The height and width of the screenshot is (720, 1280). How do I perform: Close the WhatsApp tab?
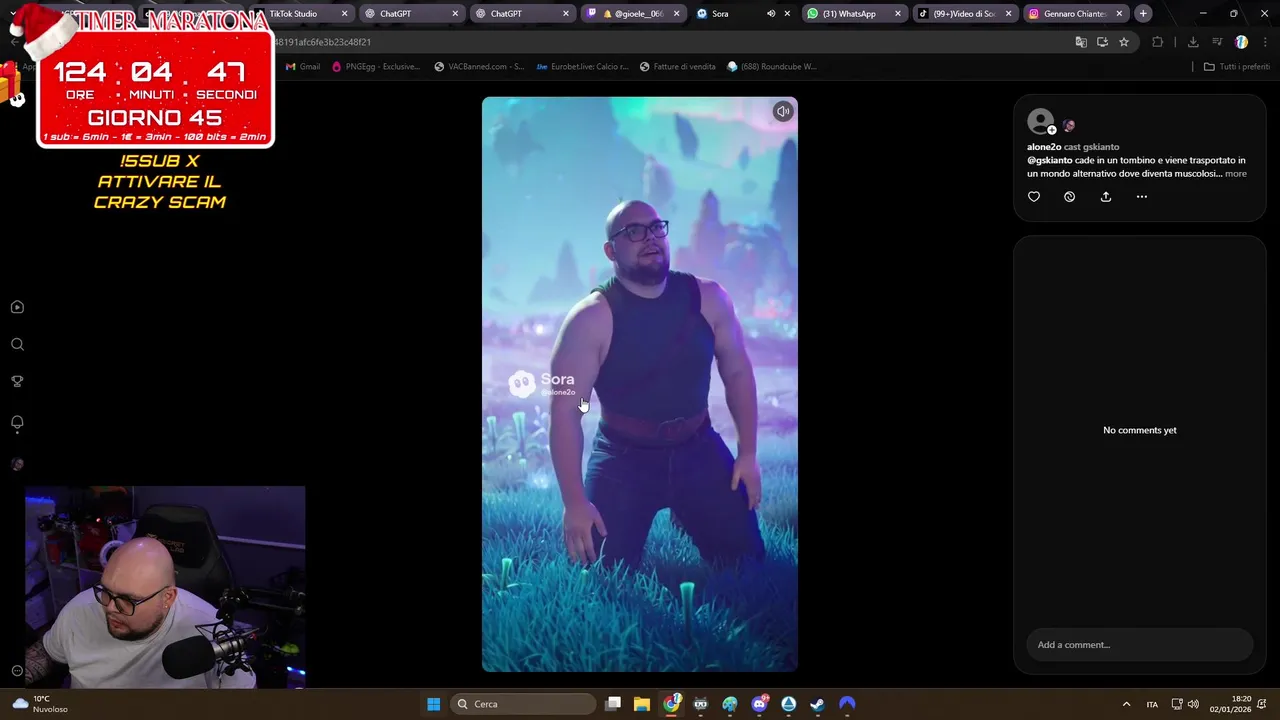tap(897, 14)
